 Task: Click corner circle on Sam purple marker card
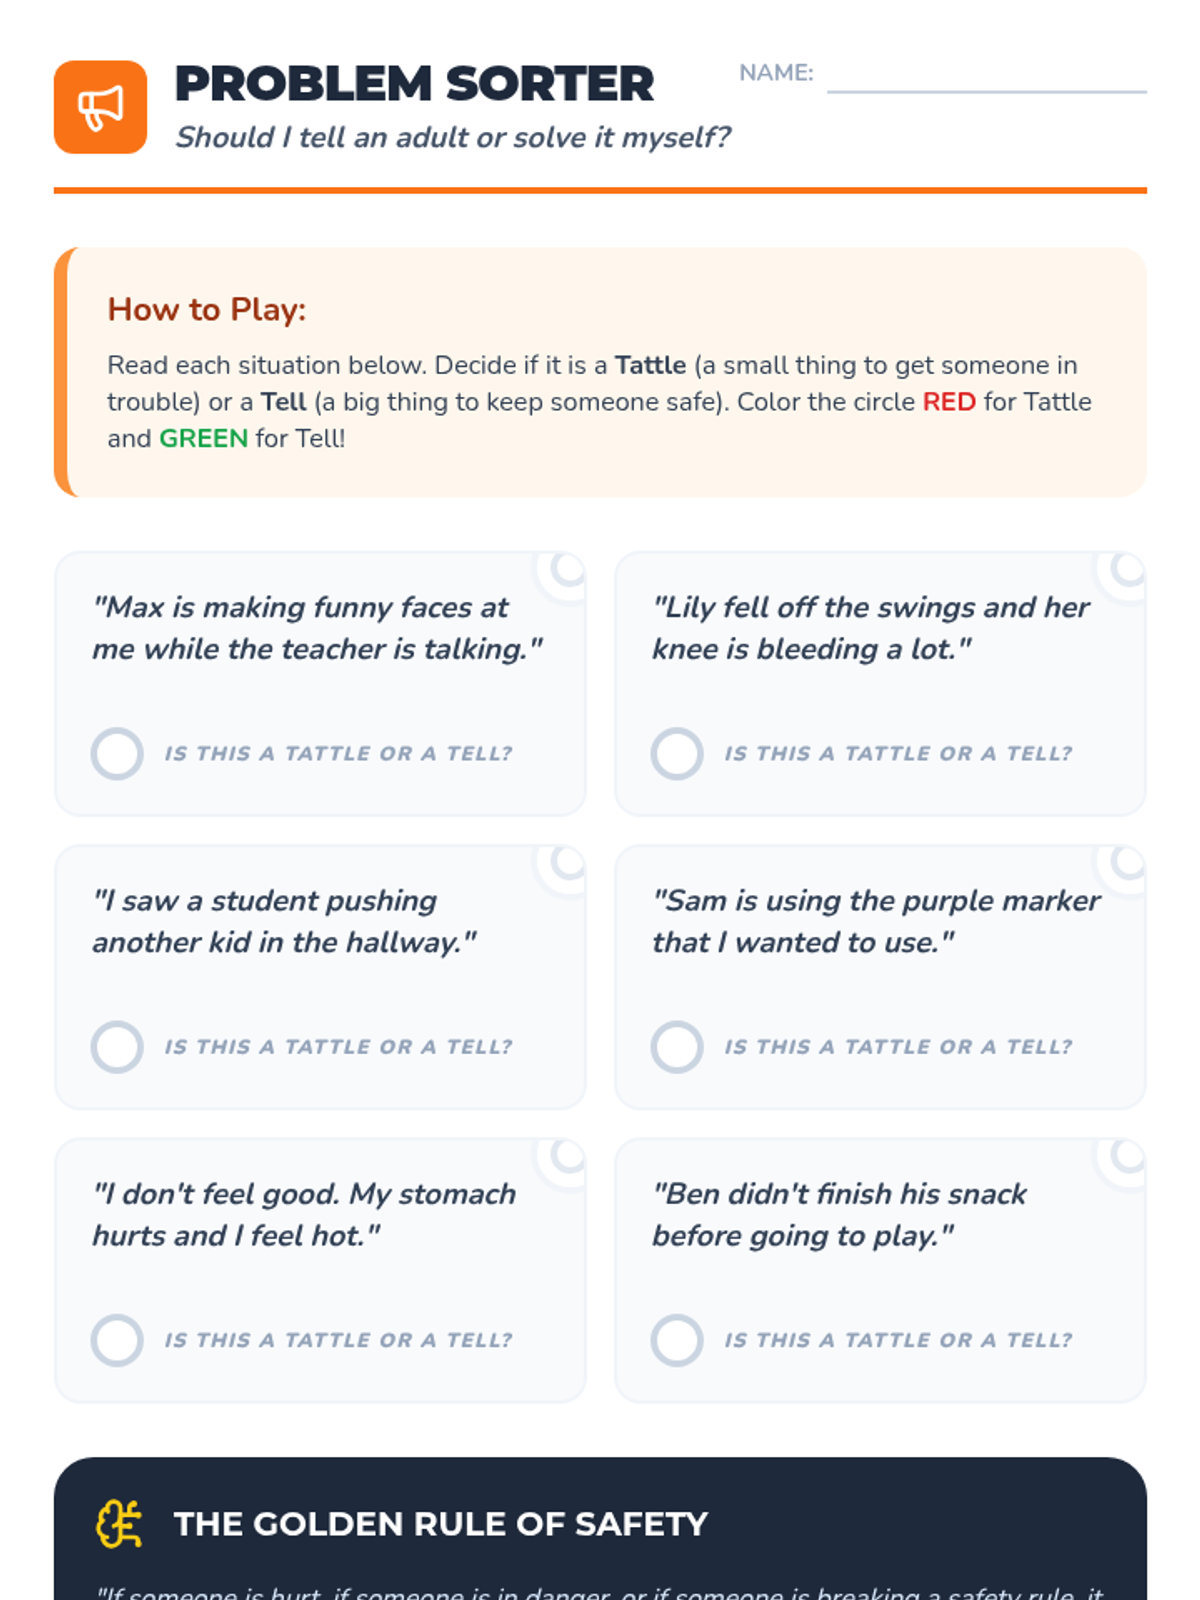click(x=1128, y=862)
